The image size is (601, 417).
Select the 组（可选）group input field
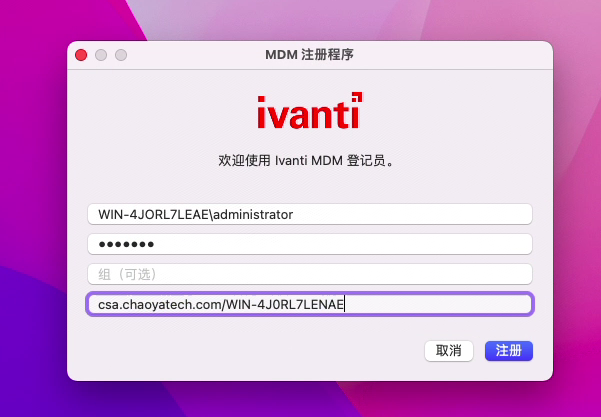coord(310,274)
